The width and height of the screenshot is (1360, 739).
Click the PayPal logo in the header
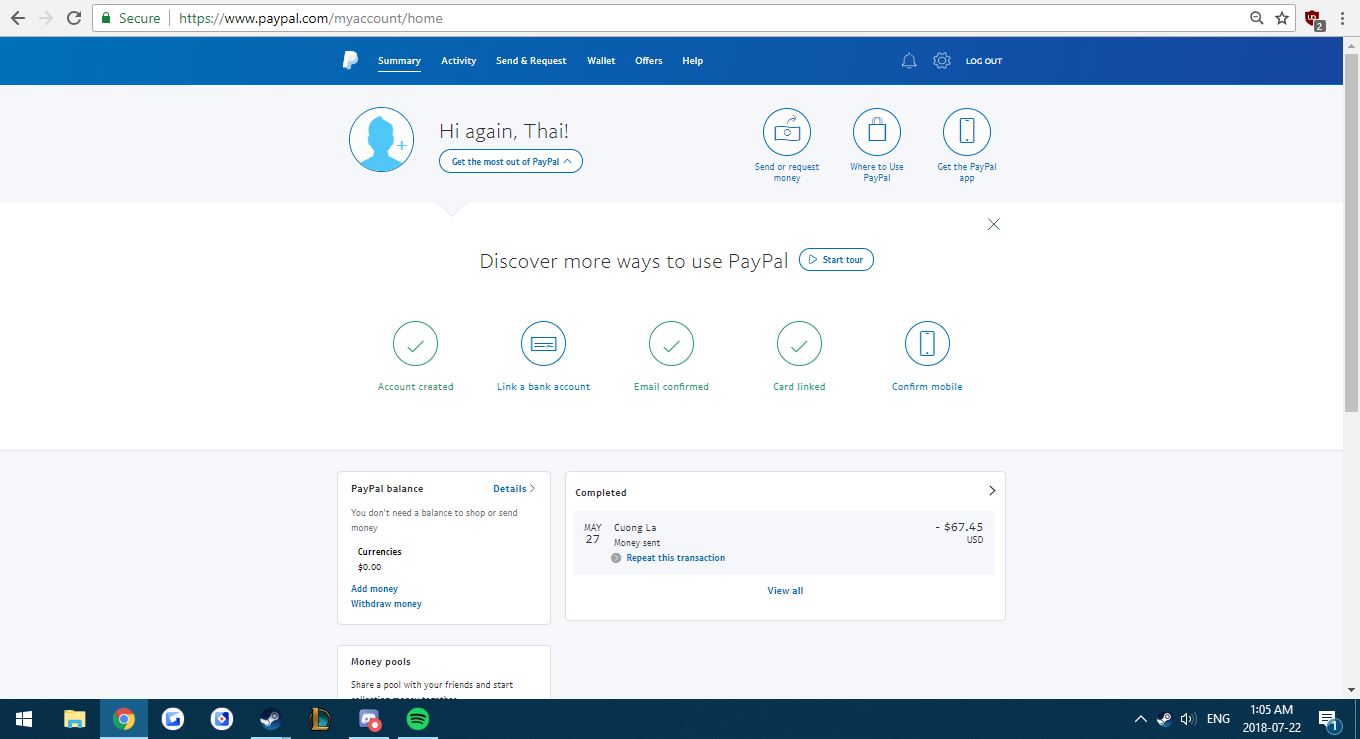pyautogui.click(x=350, y=61)
